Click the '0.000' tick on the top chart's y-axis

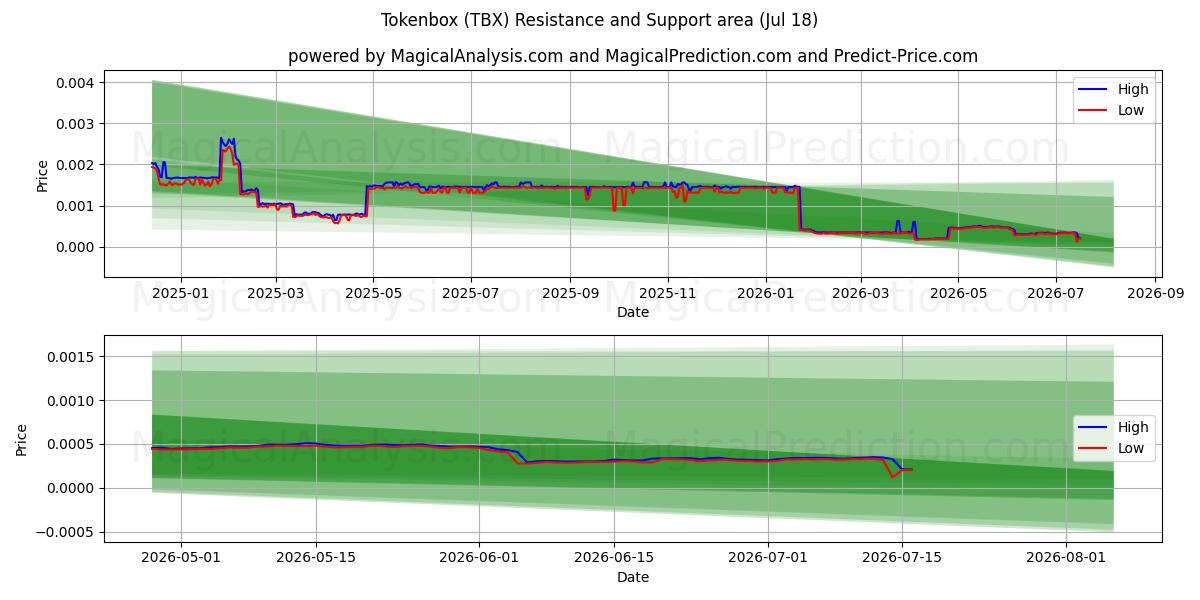click(x=77, y=247)
